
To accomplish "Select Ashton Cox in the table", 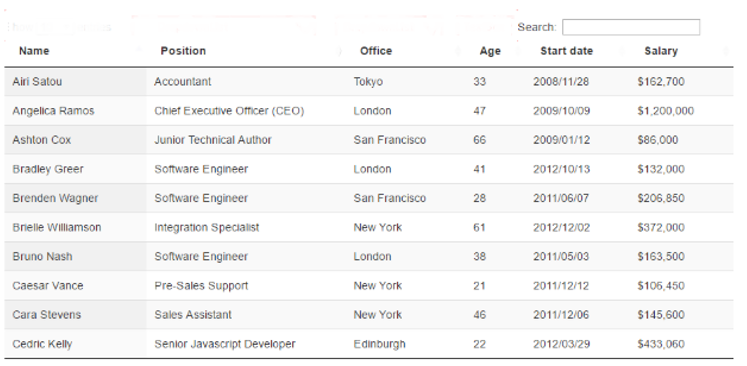I will click(x=41, y=140).
